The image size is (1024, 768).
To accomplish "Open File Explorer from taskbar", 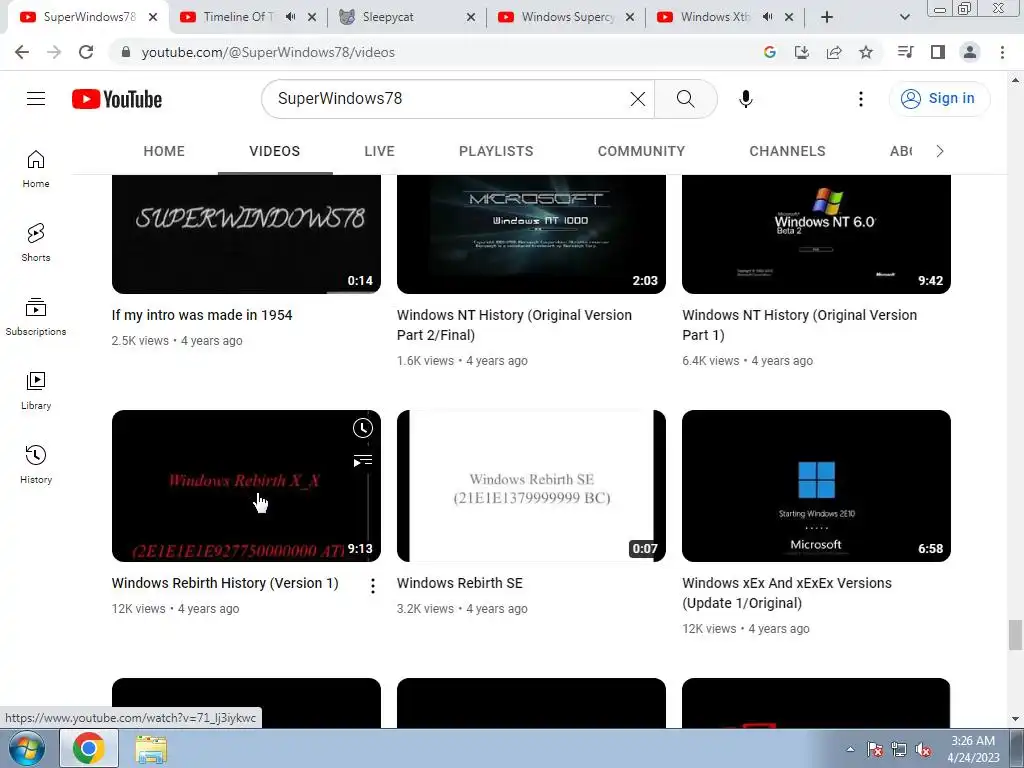I will coord(151,749).
